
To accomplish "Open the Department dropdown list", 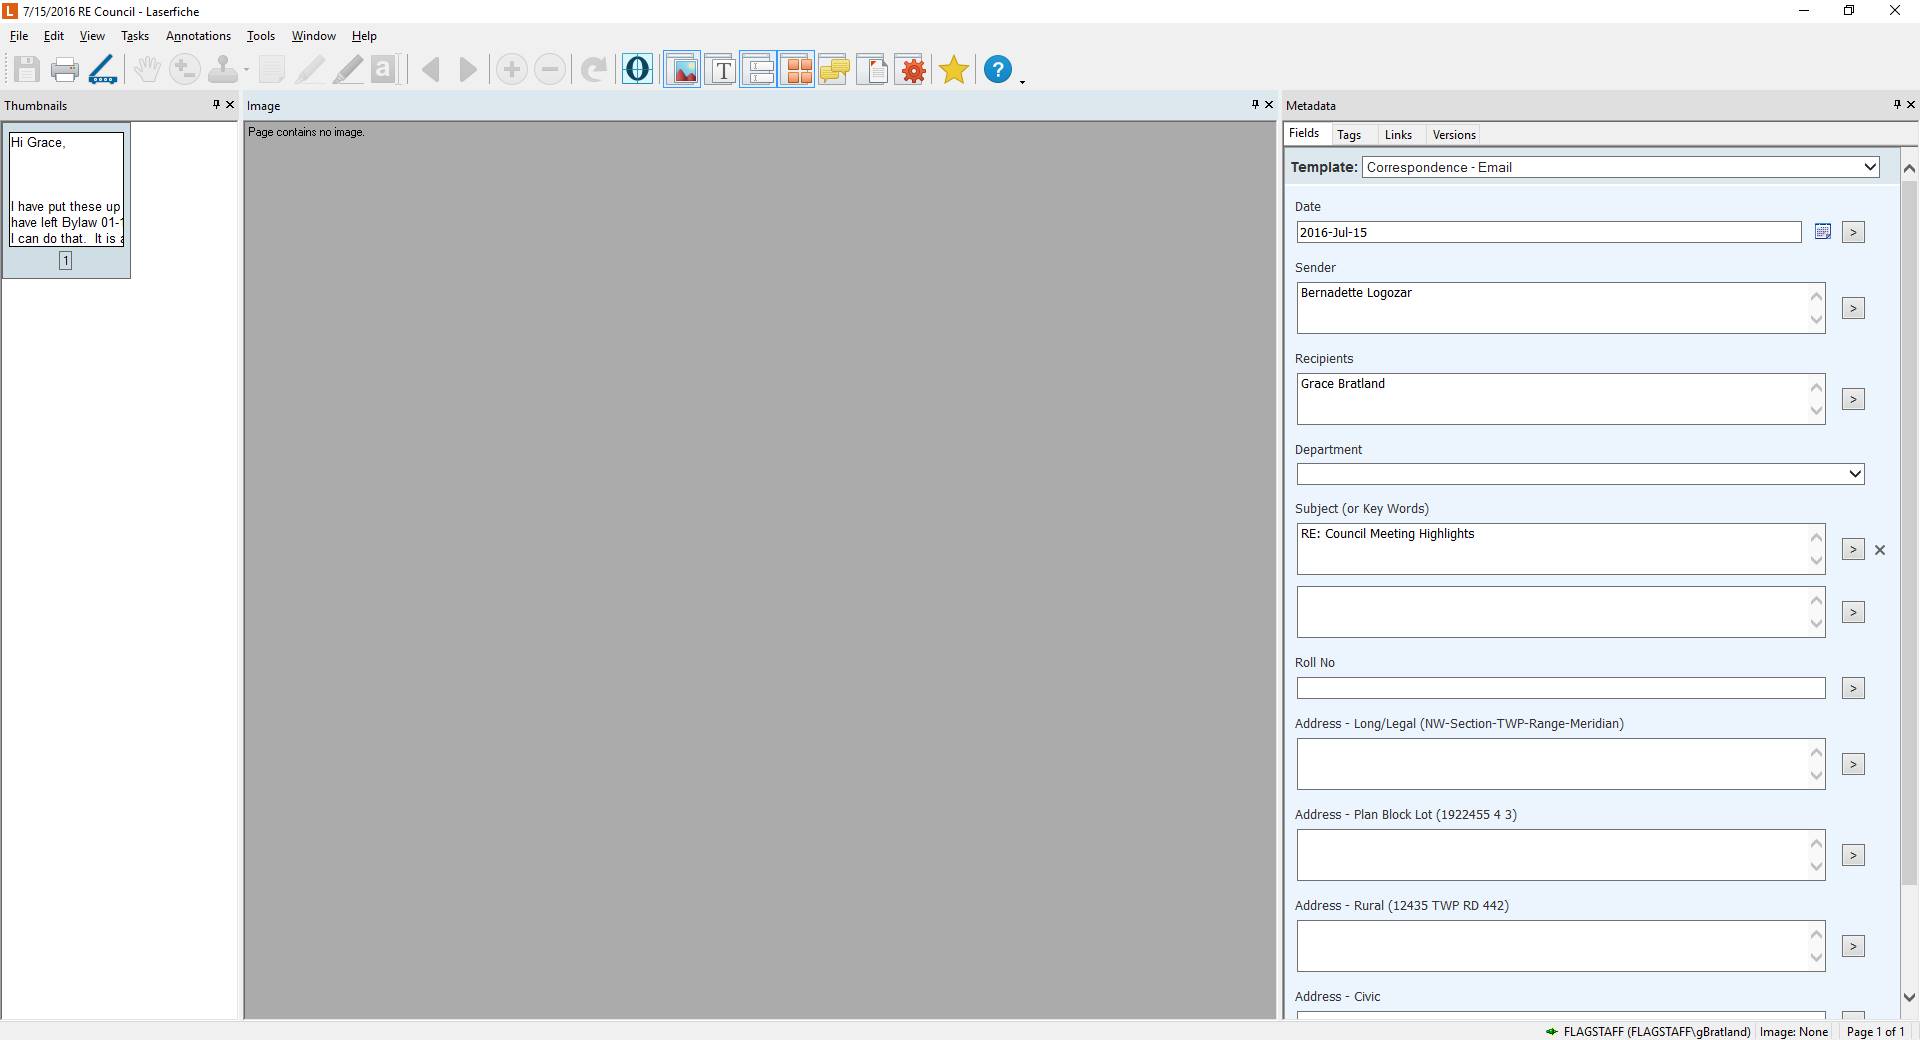I will [1855, 474].
